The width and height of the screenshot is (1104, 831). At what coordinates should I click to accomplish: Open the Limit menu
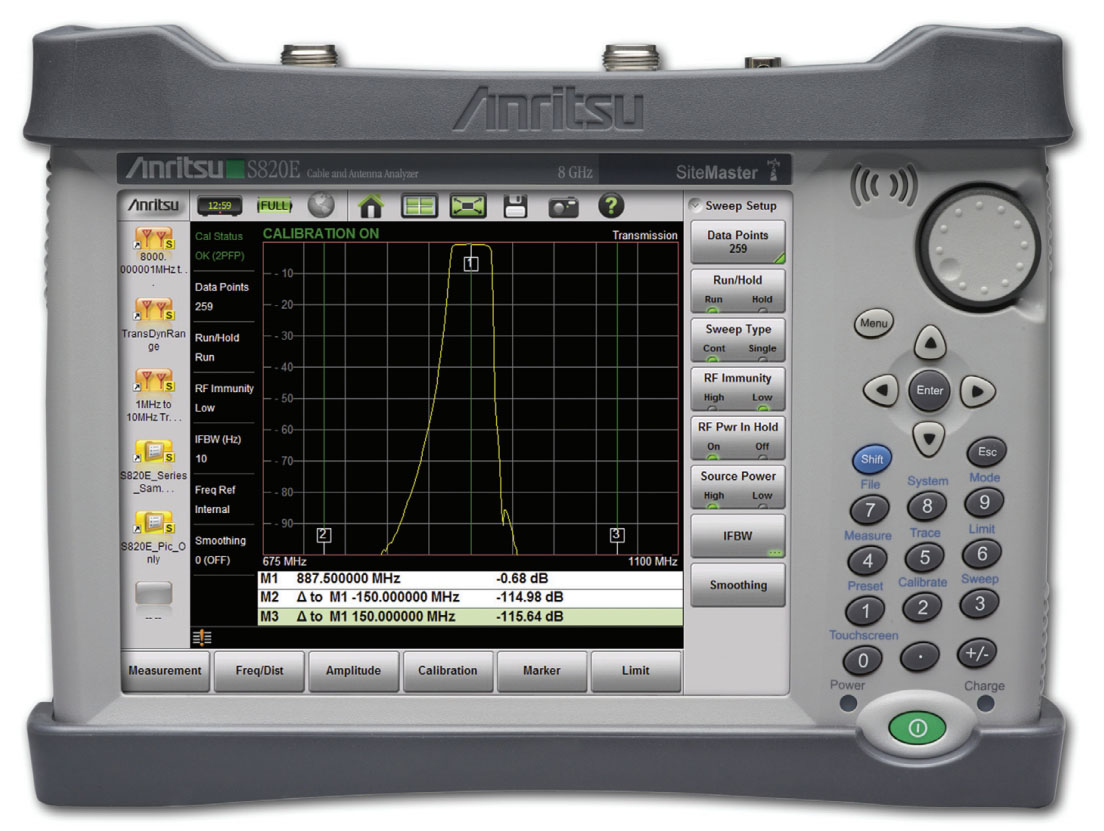636,671
